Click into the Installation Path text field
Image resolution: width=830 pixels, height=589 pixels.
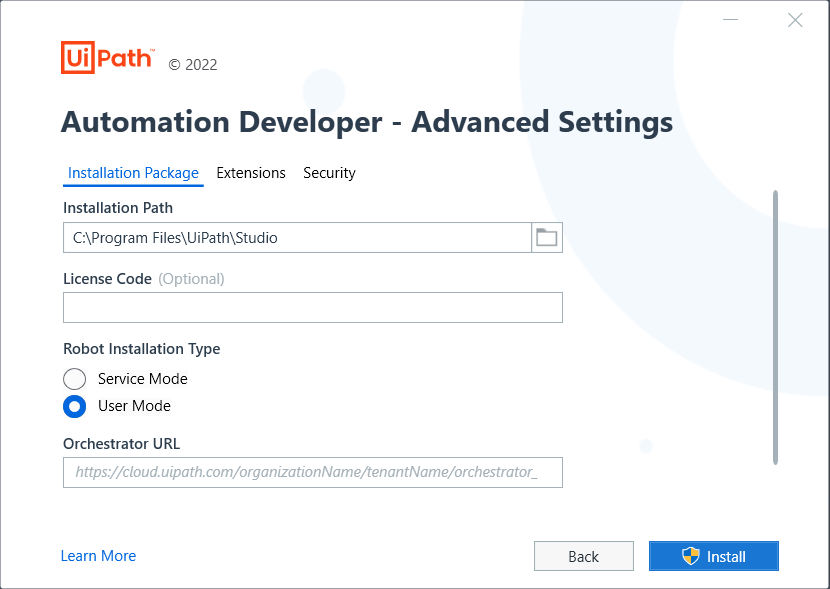pos(297,237)
